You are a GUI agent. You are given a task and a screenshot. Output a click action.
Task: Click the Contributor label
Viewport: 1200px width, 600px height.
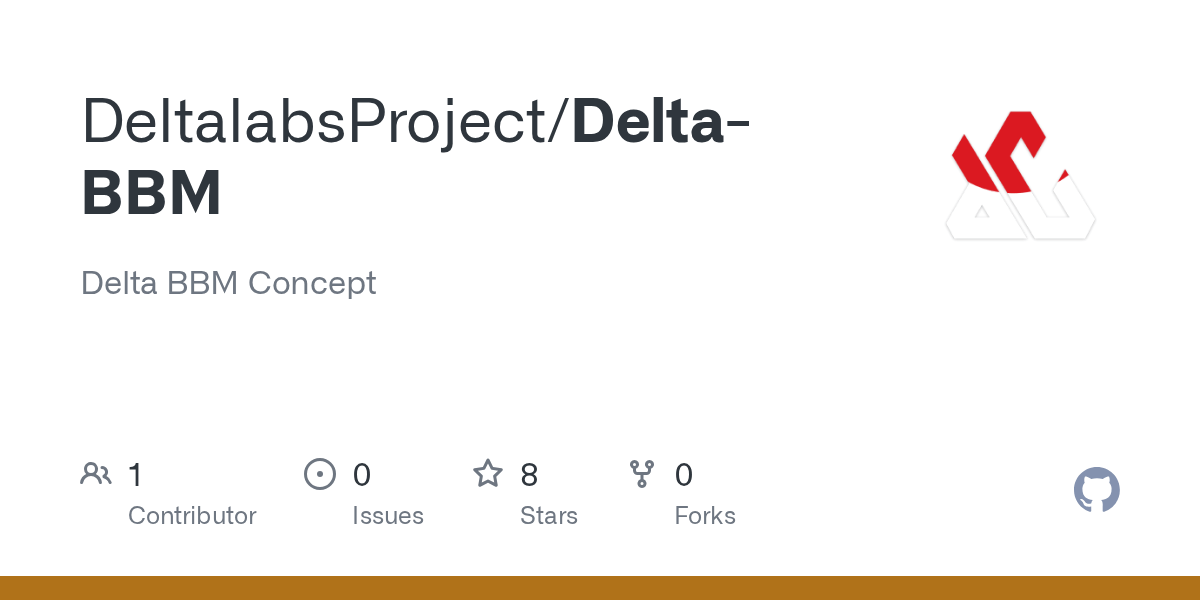pyautogui.click(x=192, y=516)
